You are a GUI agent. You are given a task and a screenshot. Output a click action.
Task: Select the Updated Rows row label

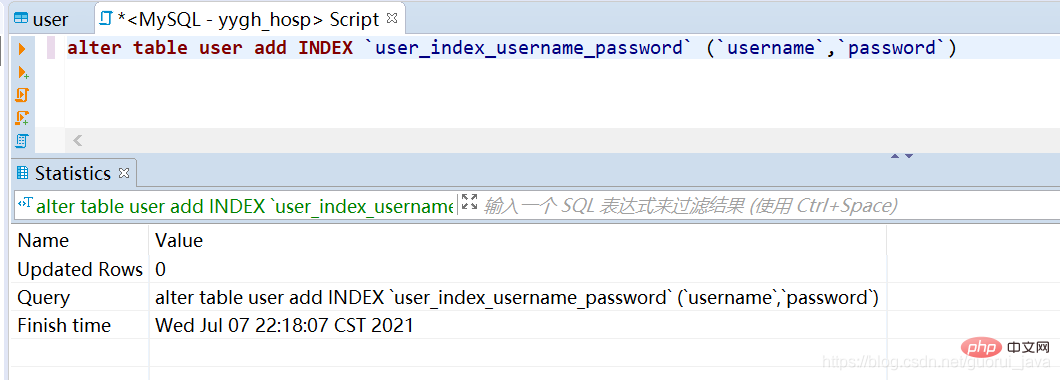[x=80, y=269]
